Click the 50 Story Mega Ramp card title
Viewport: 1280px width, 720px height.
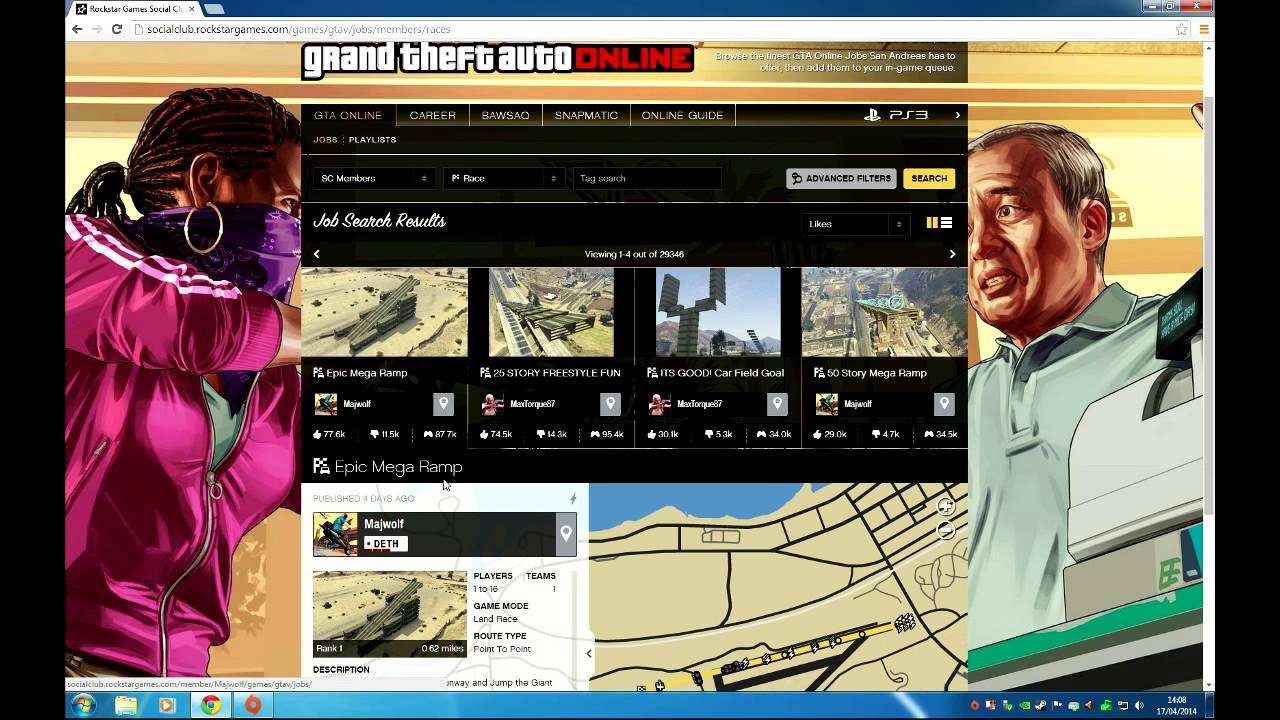tap(877, 373)
